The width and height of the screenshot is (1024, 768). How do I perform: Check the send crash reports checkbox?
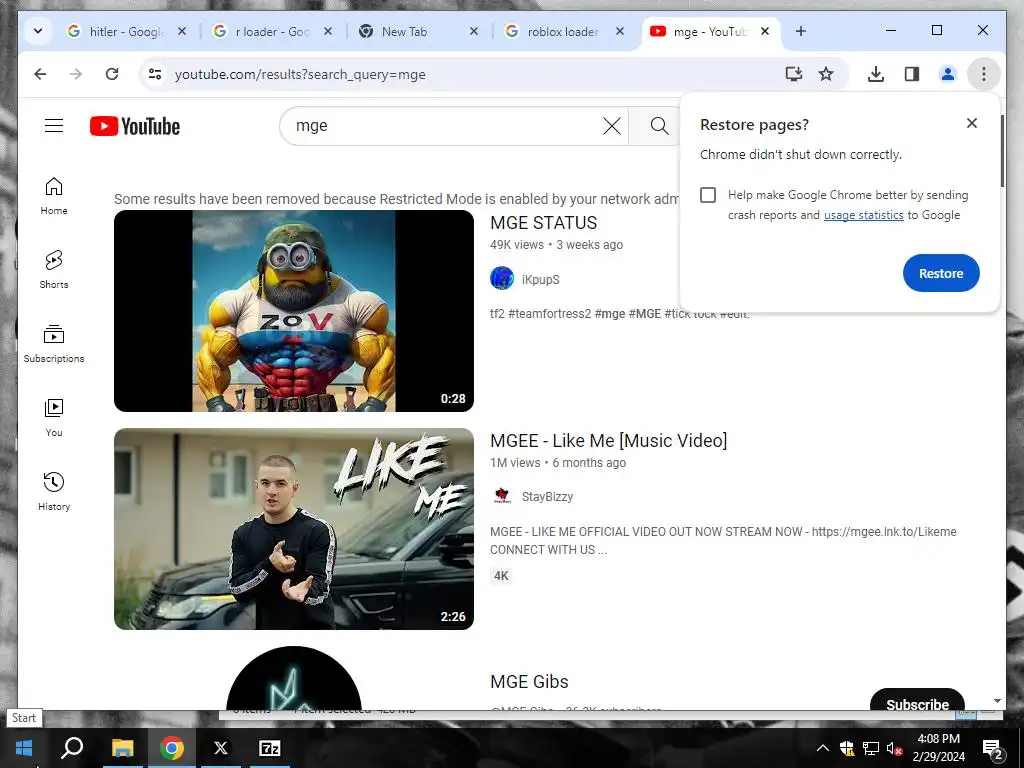[708, 195]
